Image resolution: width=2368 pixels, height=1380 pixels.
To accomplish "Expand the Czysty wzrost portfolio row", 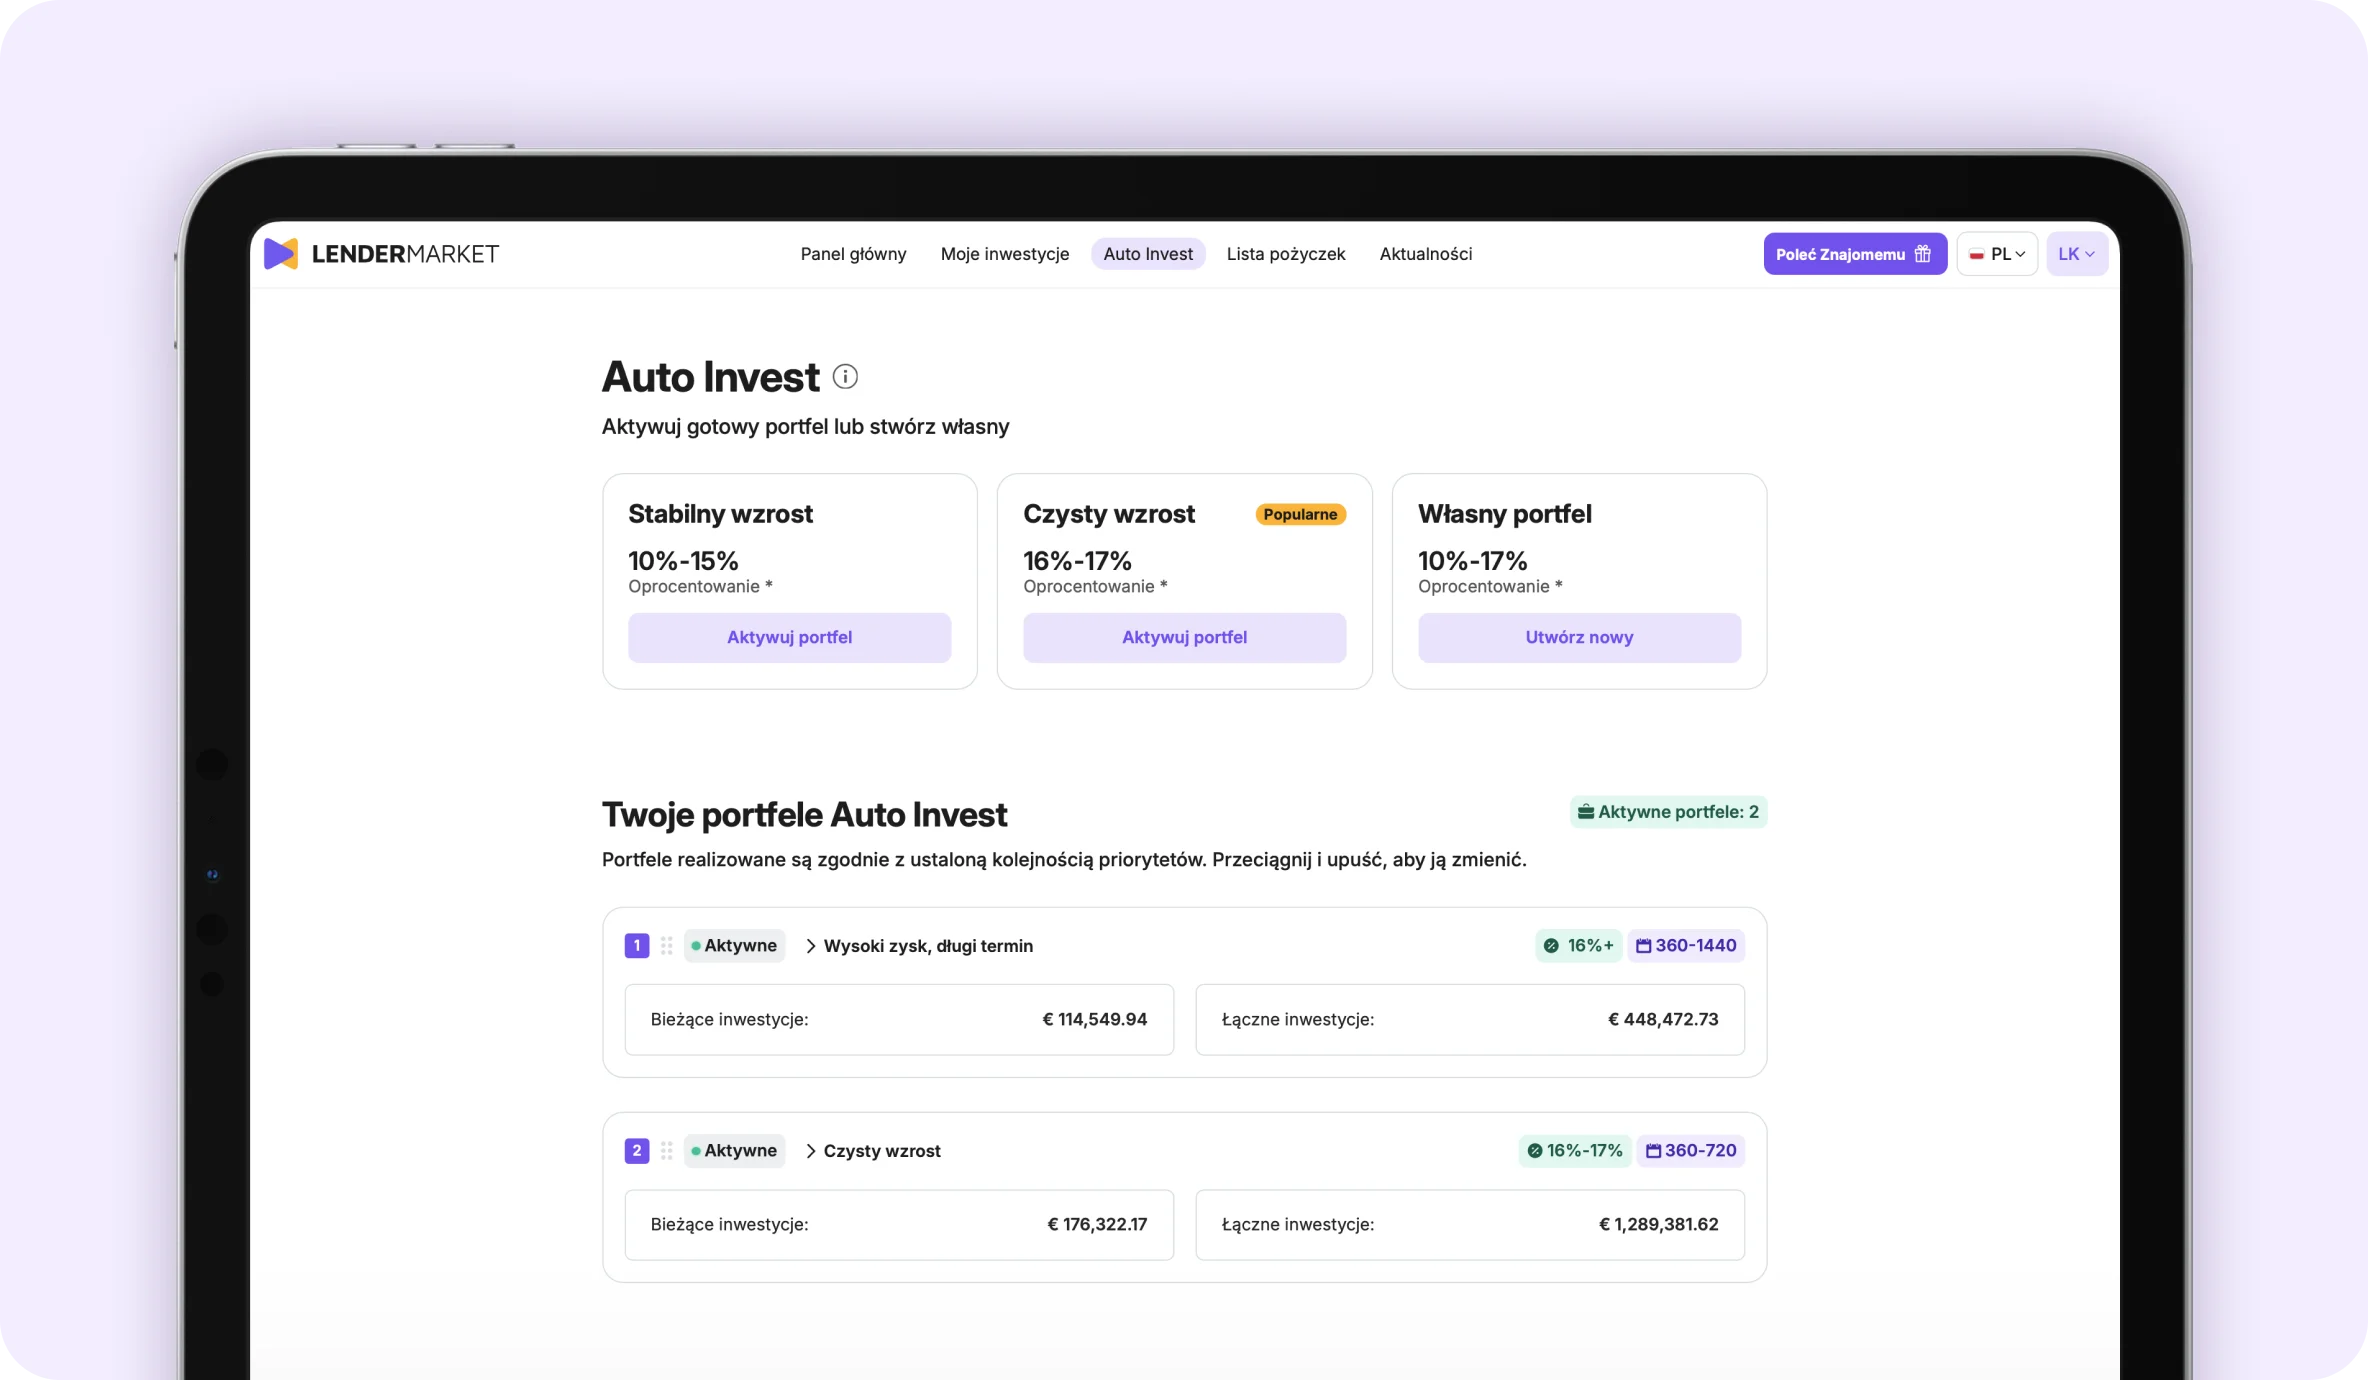I will [x=872, y=1151].
